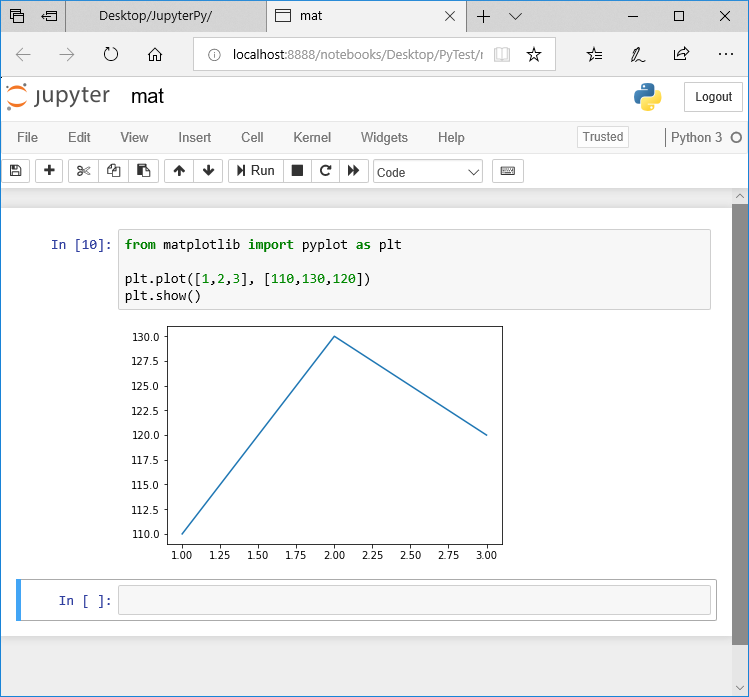Rename notebook by clicking title mat

click(x=147, y=97)
